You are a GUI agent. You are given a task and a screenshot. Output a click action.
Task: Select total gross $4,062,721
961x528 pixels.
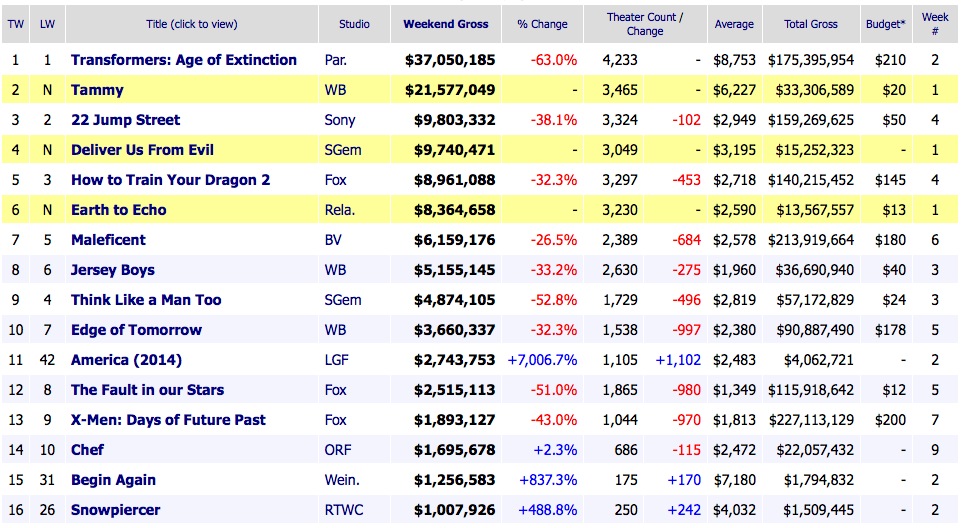pyautogui.click(x=819, y=360)
